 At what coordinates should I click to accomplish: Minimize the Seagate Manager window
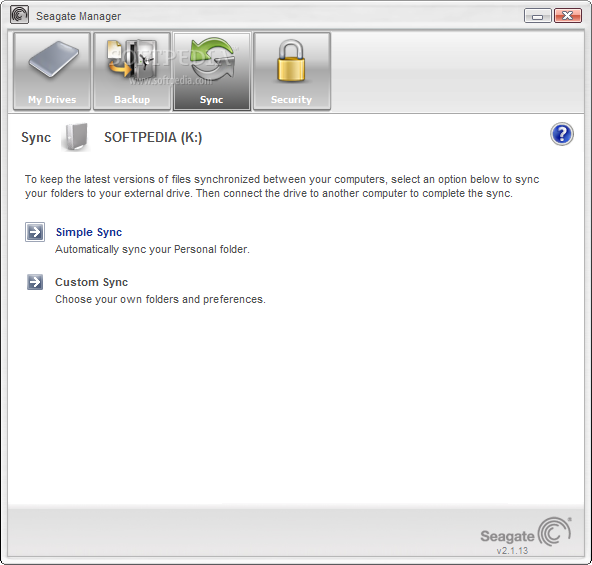point(538,16)
